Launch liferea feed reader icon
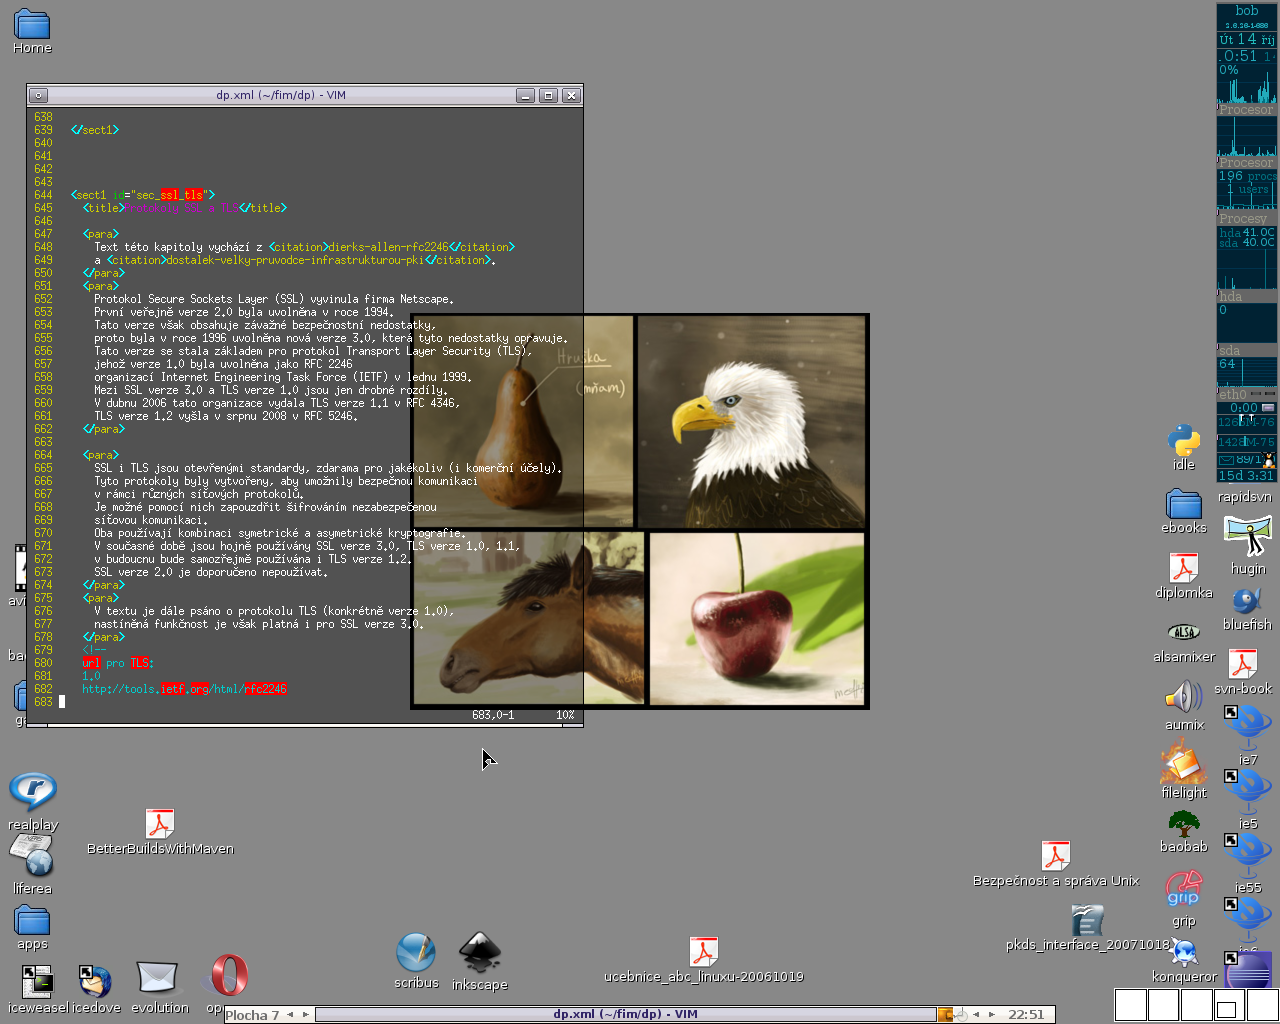The width and height of the screenshot is (1280, 1024). pyautogui.click(x=31, y=855)
